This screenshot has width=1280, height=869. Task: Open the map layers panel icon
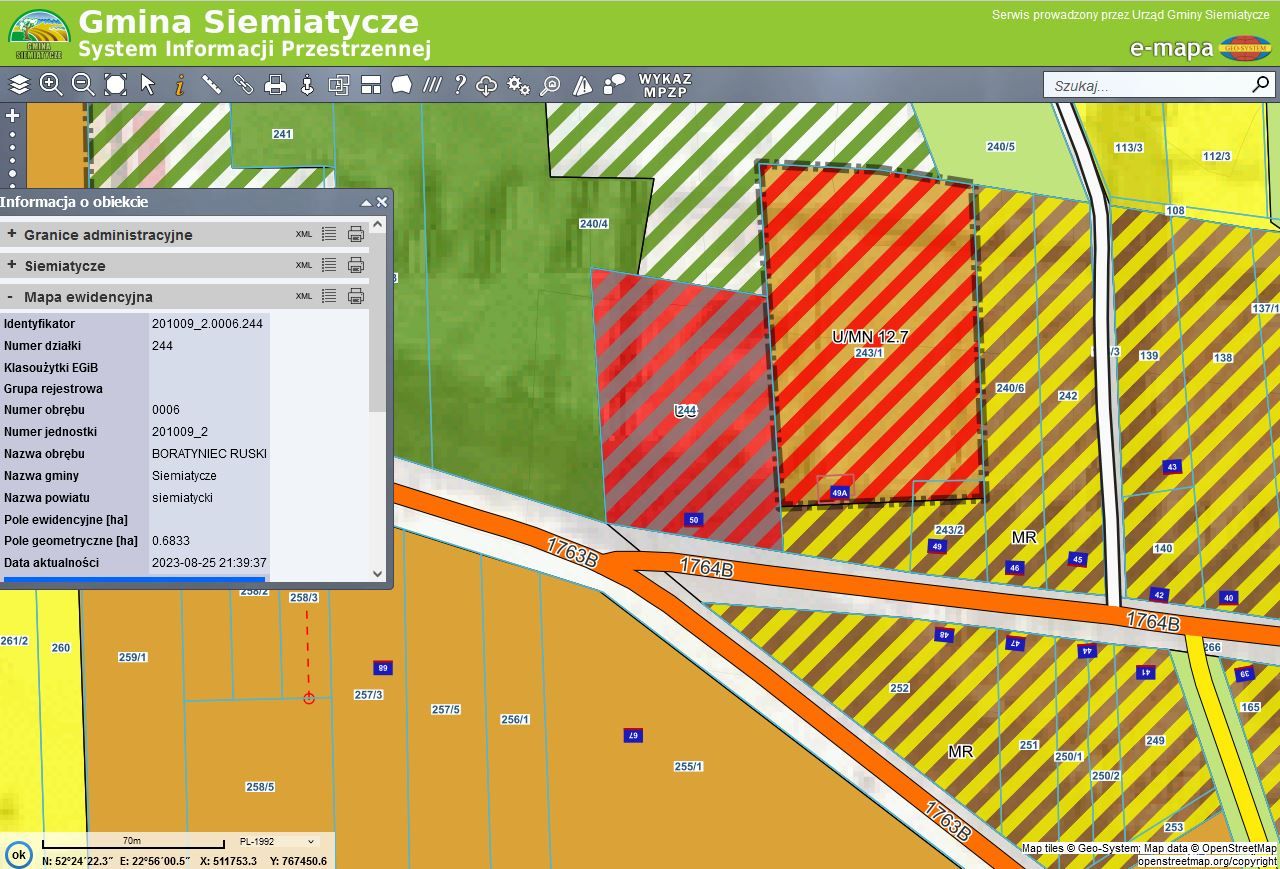click(x=19, y=85)
